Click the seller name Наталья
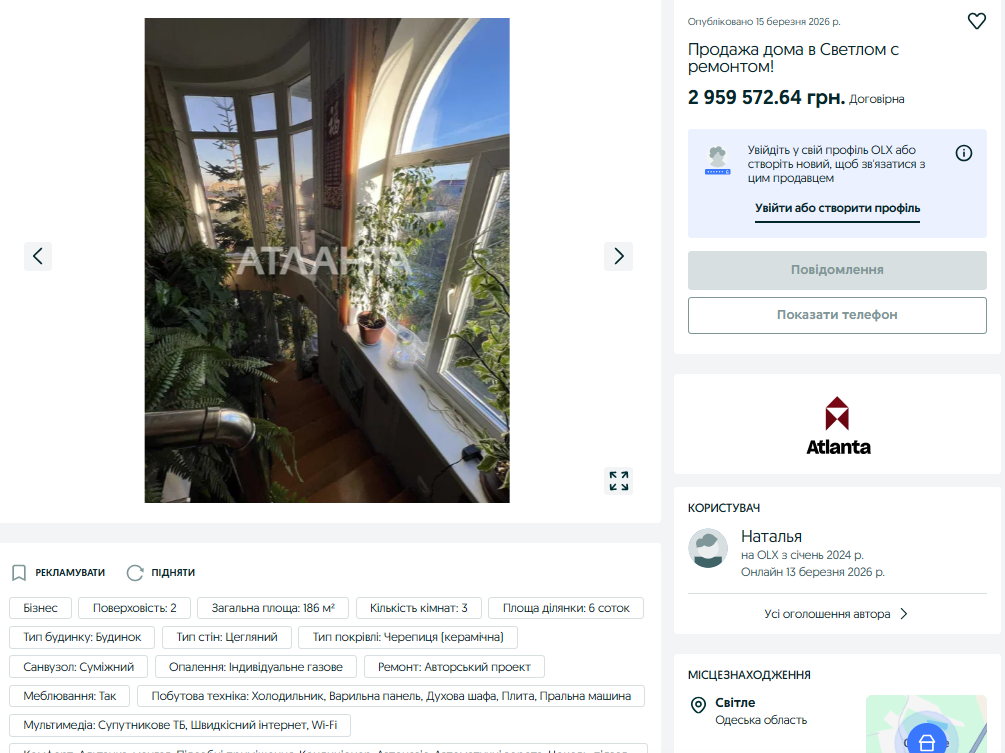The image size is (1005, 753). click(771, 536)
